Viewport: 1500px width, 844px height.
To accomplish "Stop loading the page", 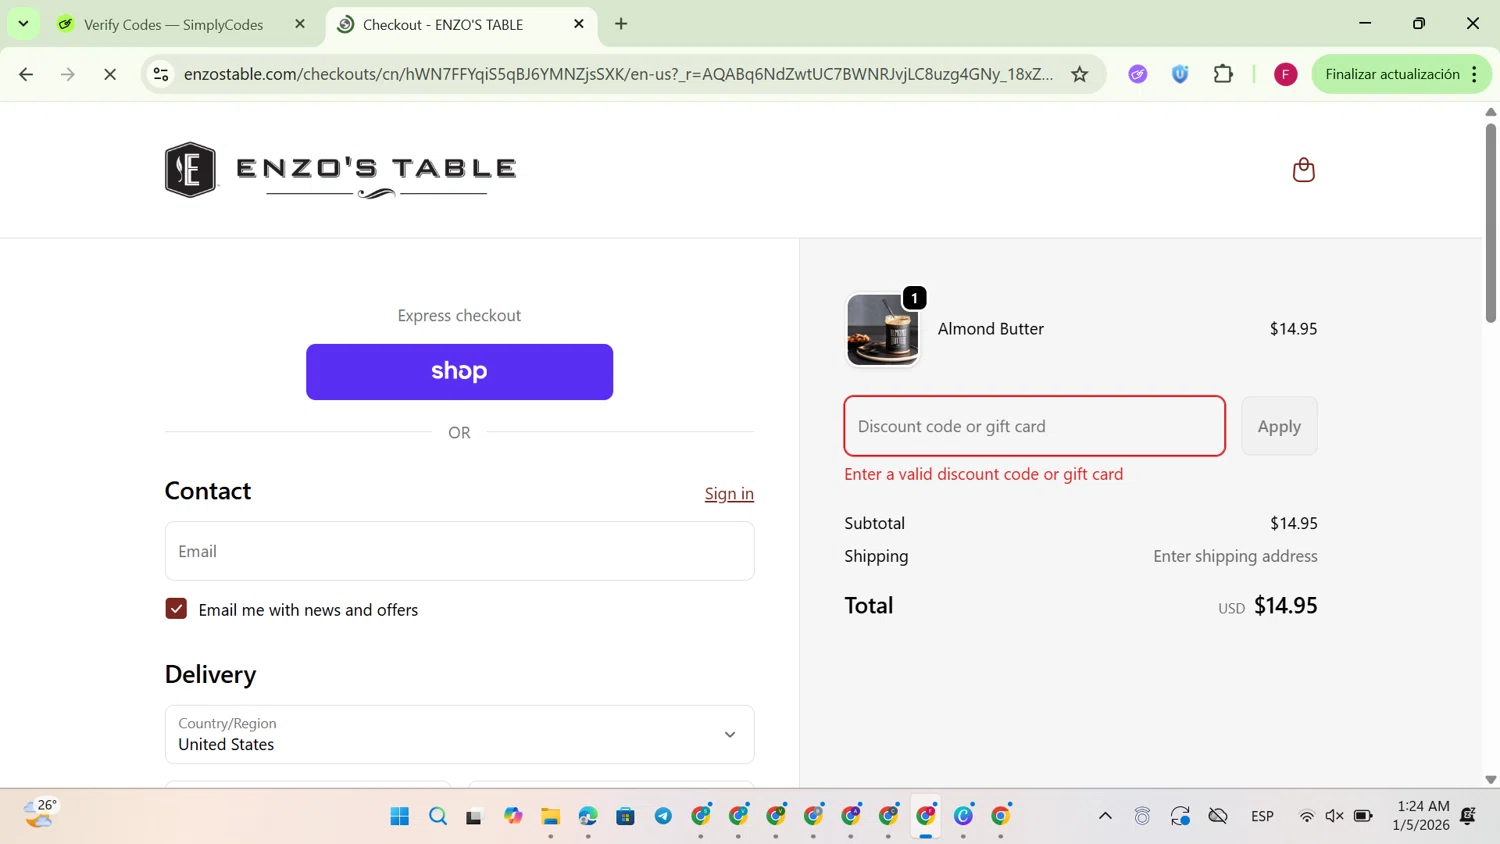I will (110, 74).
